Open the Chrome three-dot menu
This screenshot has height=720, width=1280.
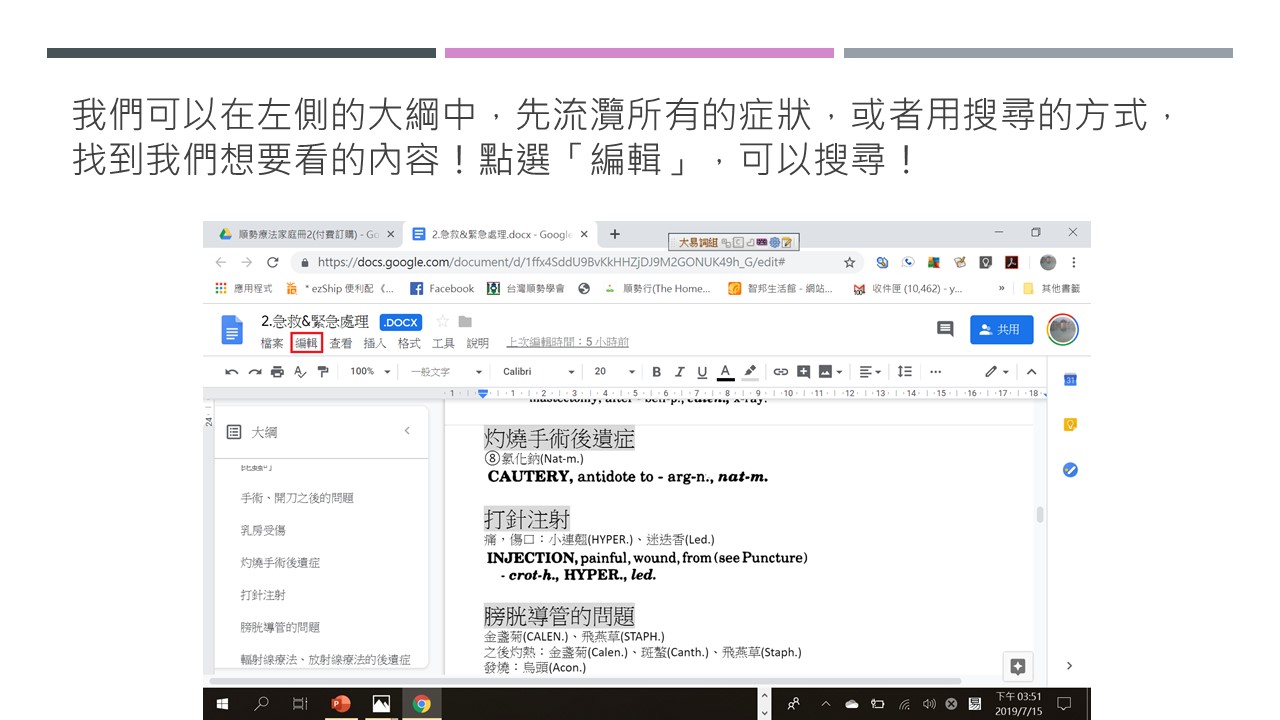1074,262
